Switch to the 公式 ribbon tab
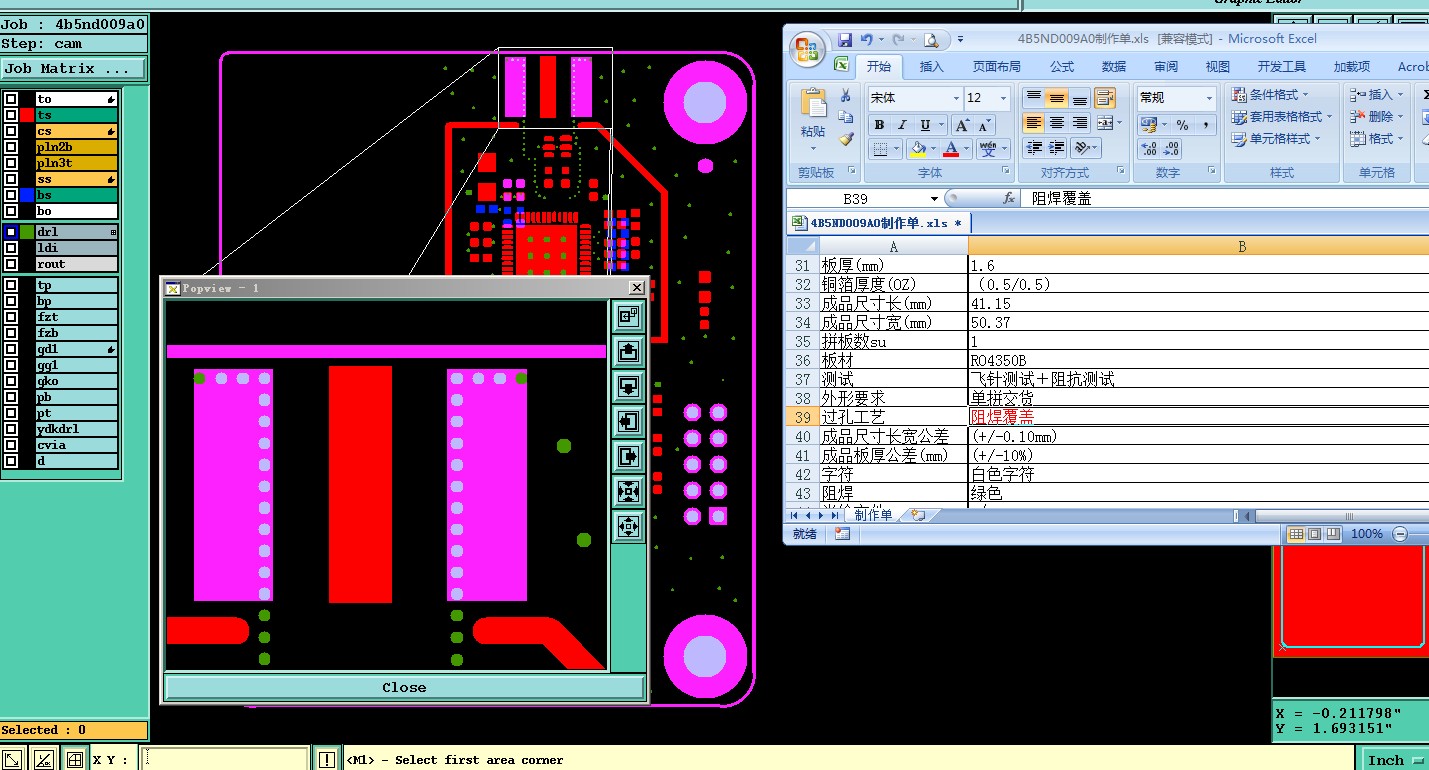 [1062, 67]
